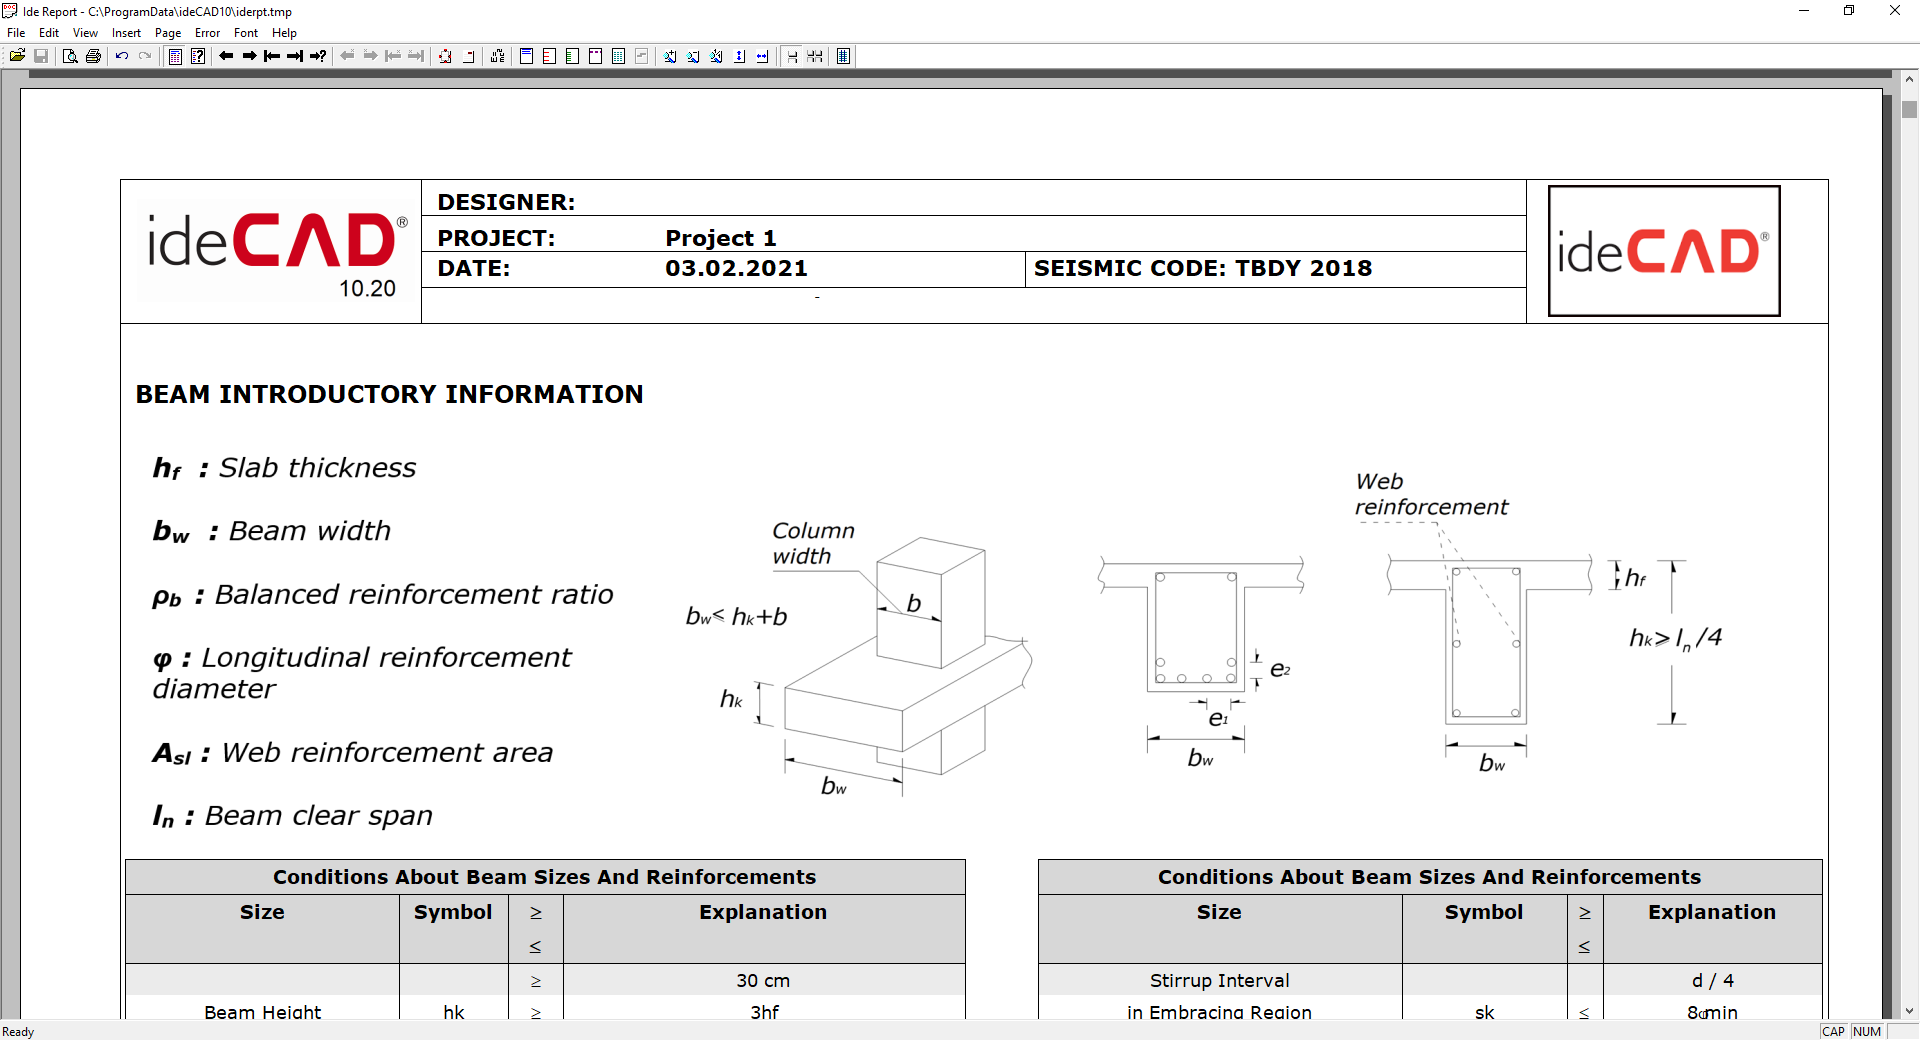Open the Page menu
Viewport: 1920px width, 1040px height.
point(168,33)
